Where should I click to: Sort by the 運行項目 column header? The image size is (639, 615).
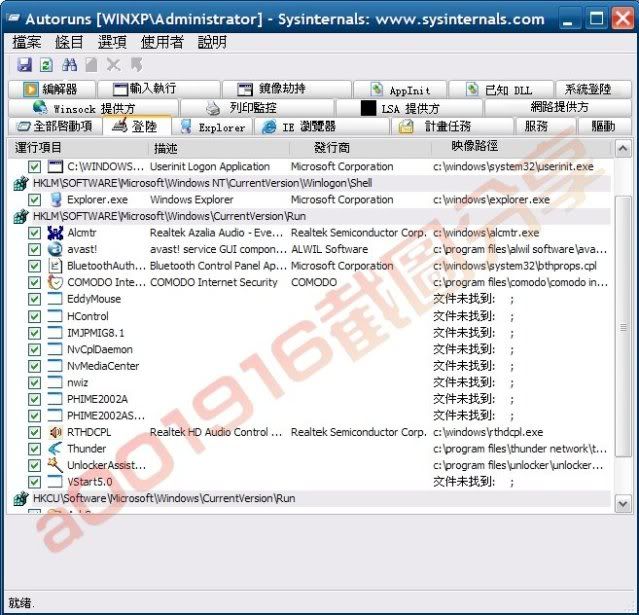pyautogui.click(x=79, y=148)
